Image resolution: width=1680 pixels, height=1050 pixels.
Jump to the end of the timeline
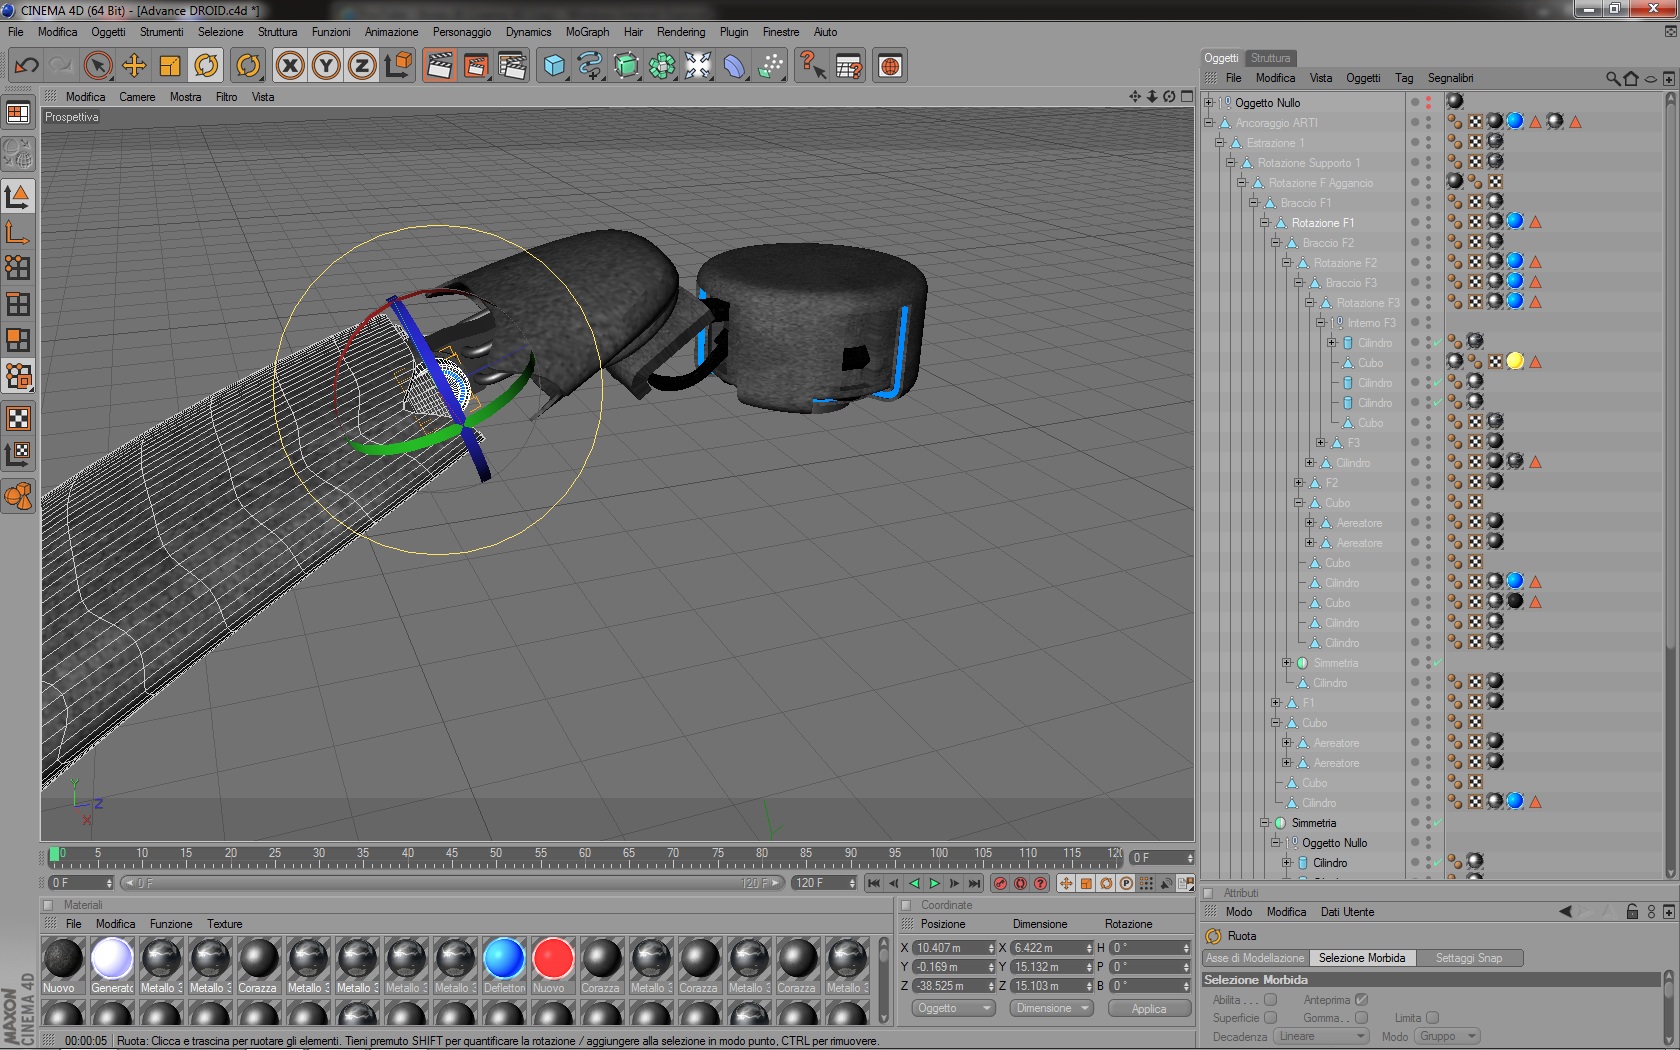coord(974,883)
